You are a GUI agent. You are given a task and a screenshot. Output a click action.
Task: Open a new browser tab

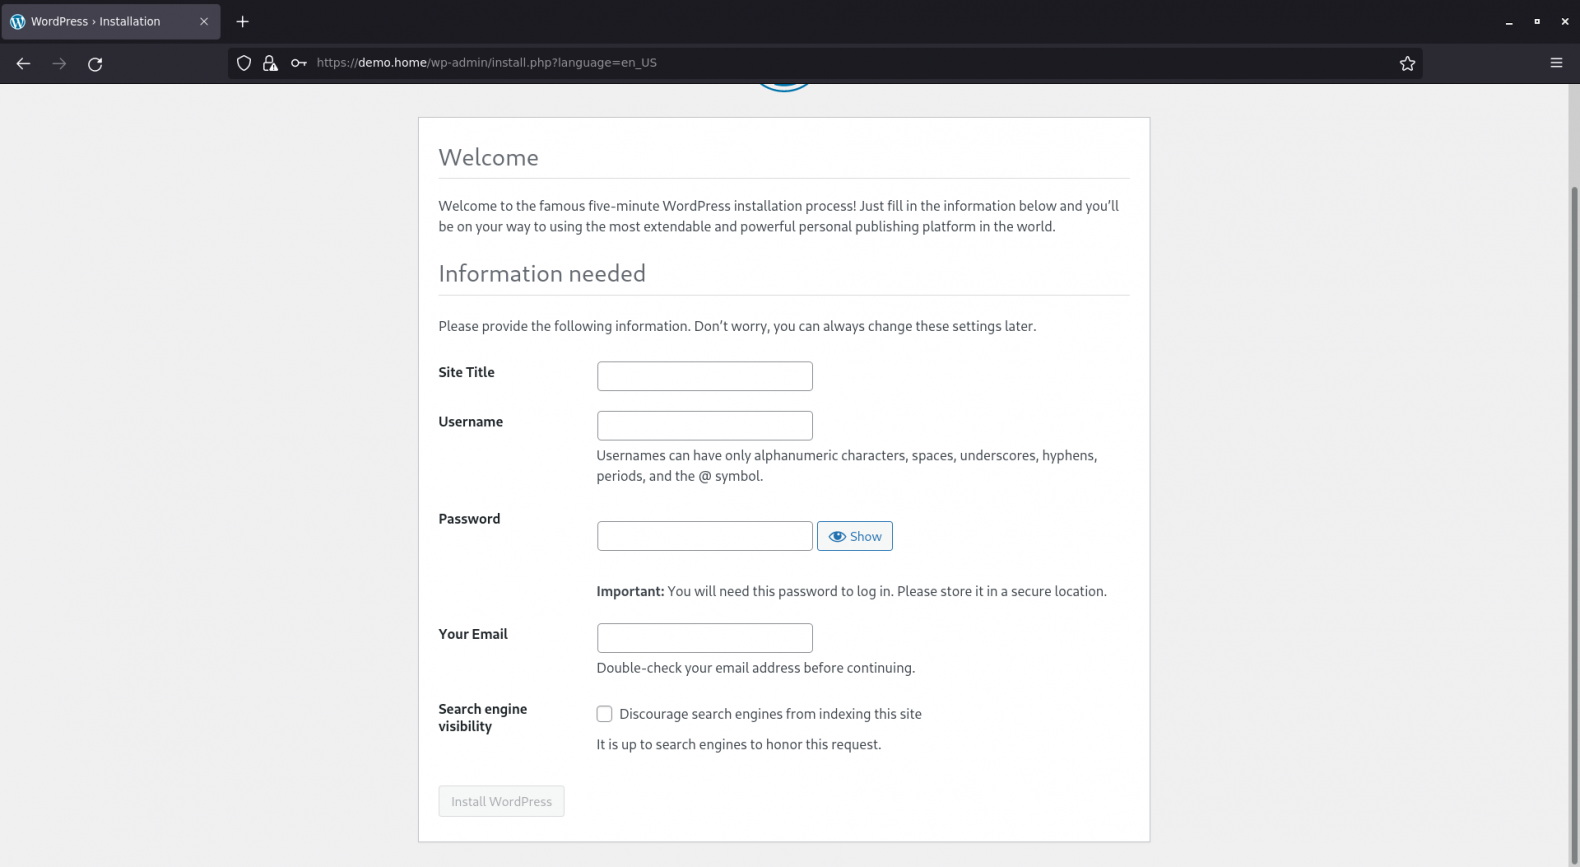click(242, 21)
